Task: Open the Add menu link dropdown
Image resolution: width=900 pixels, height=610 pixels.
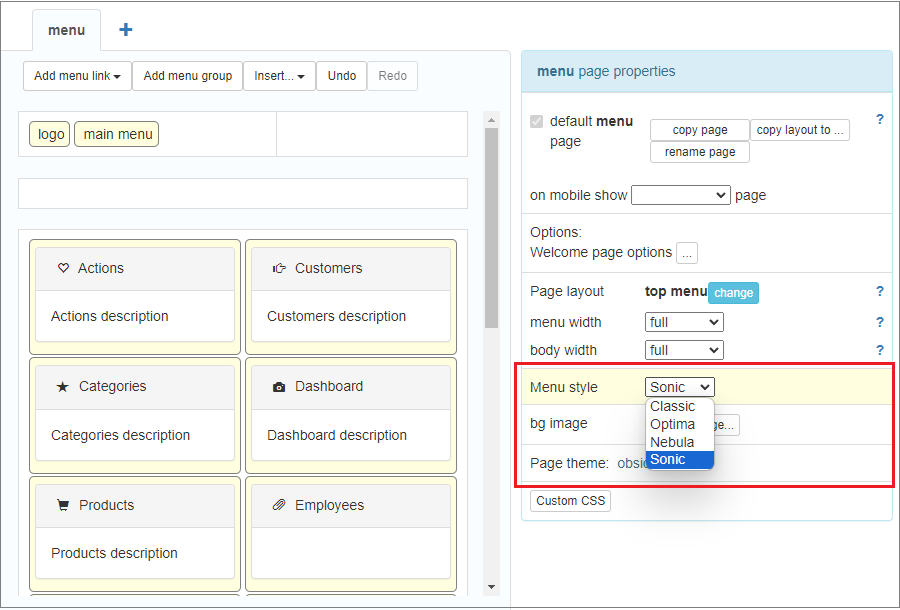Action: [x=77, y=76]
